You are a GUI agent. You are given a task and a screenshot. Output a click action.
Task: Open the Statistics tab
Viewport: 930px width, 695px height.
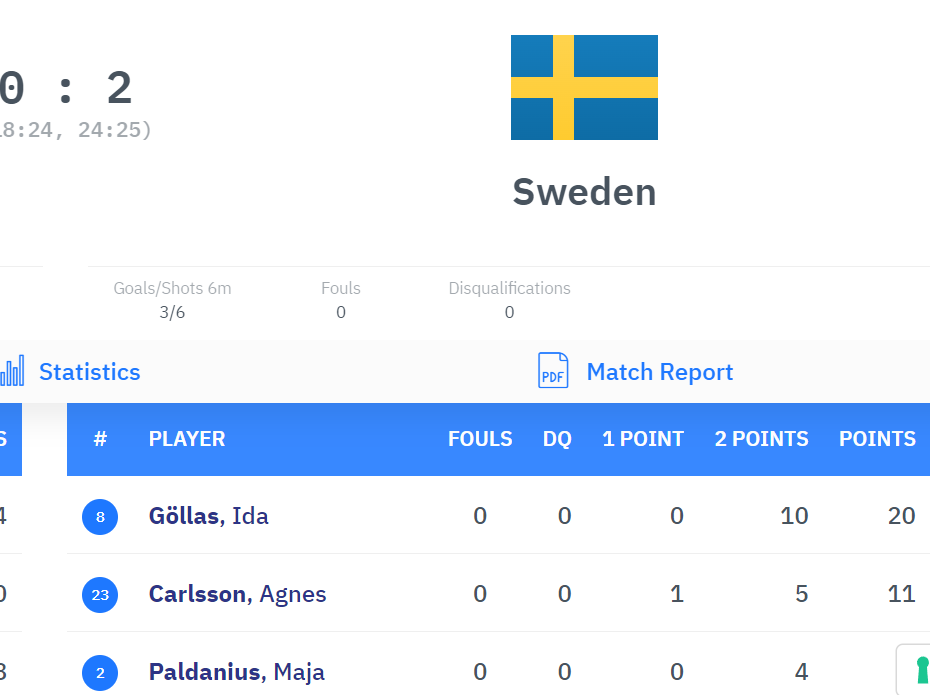tap(89, 372)
